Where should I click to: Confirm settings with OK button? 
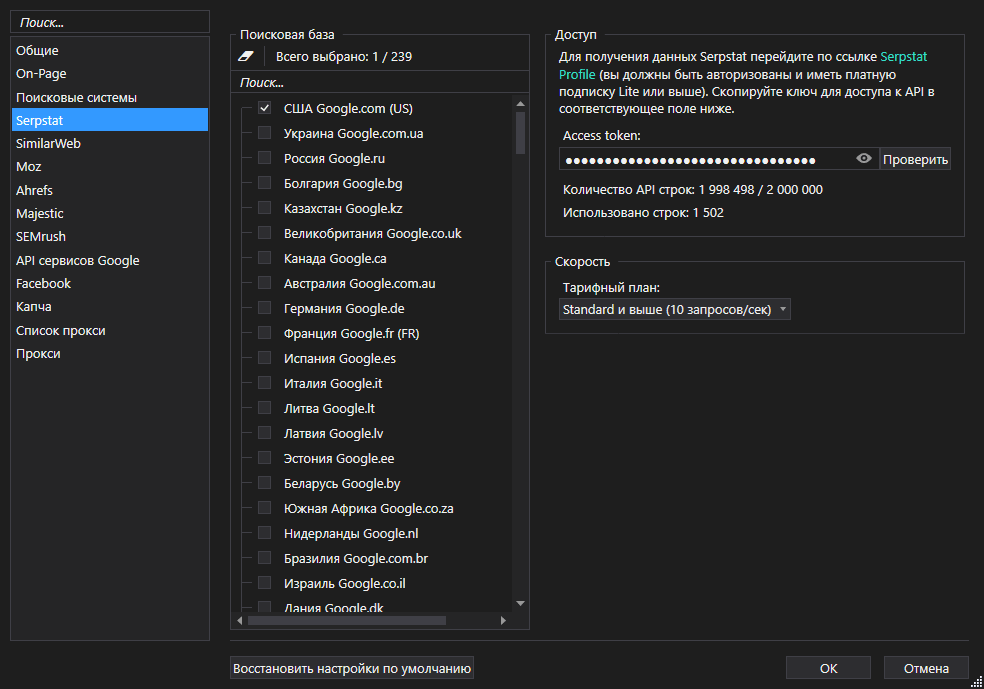point(828,668)
